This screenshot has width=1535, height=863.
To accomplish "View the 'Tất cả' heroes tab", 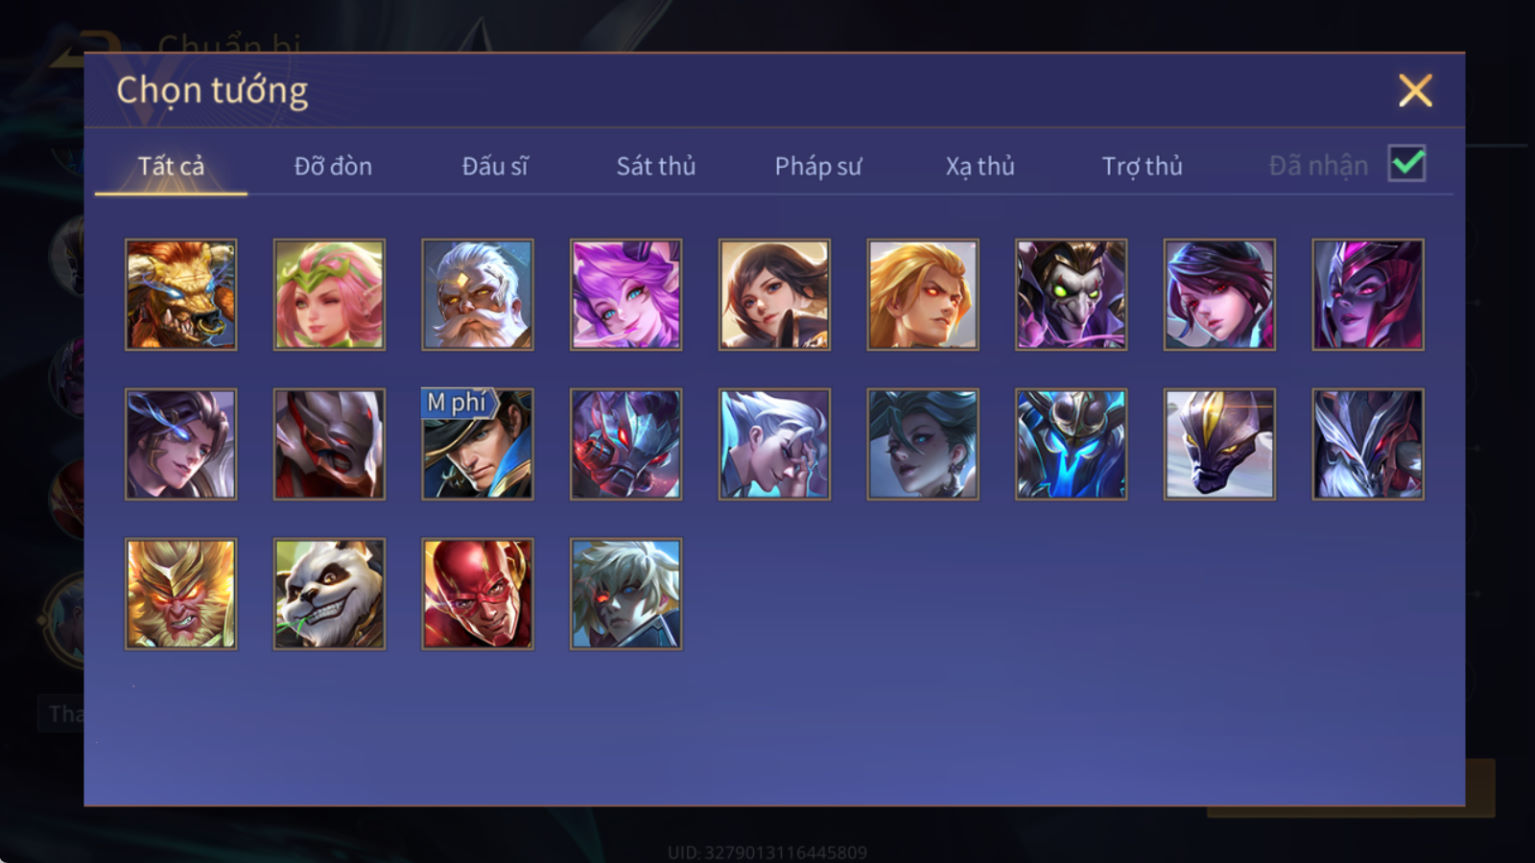I will [171, 166].
